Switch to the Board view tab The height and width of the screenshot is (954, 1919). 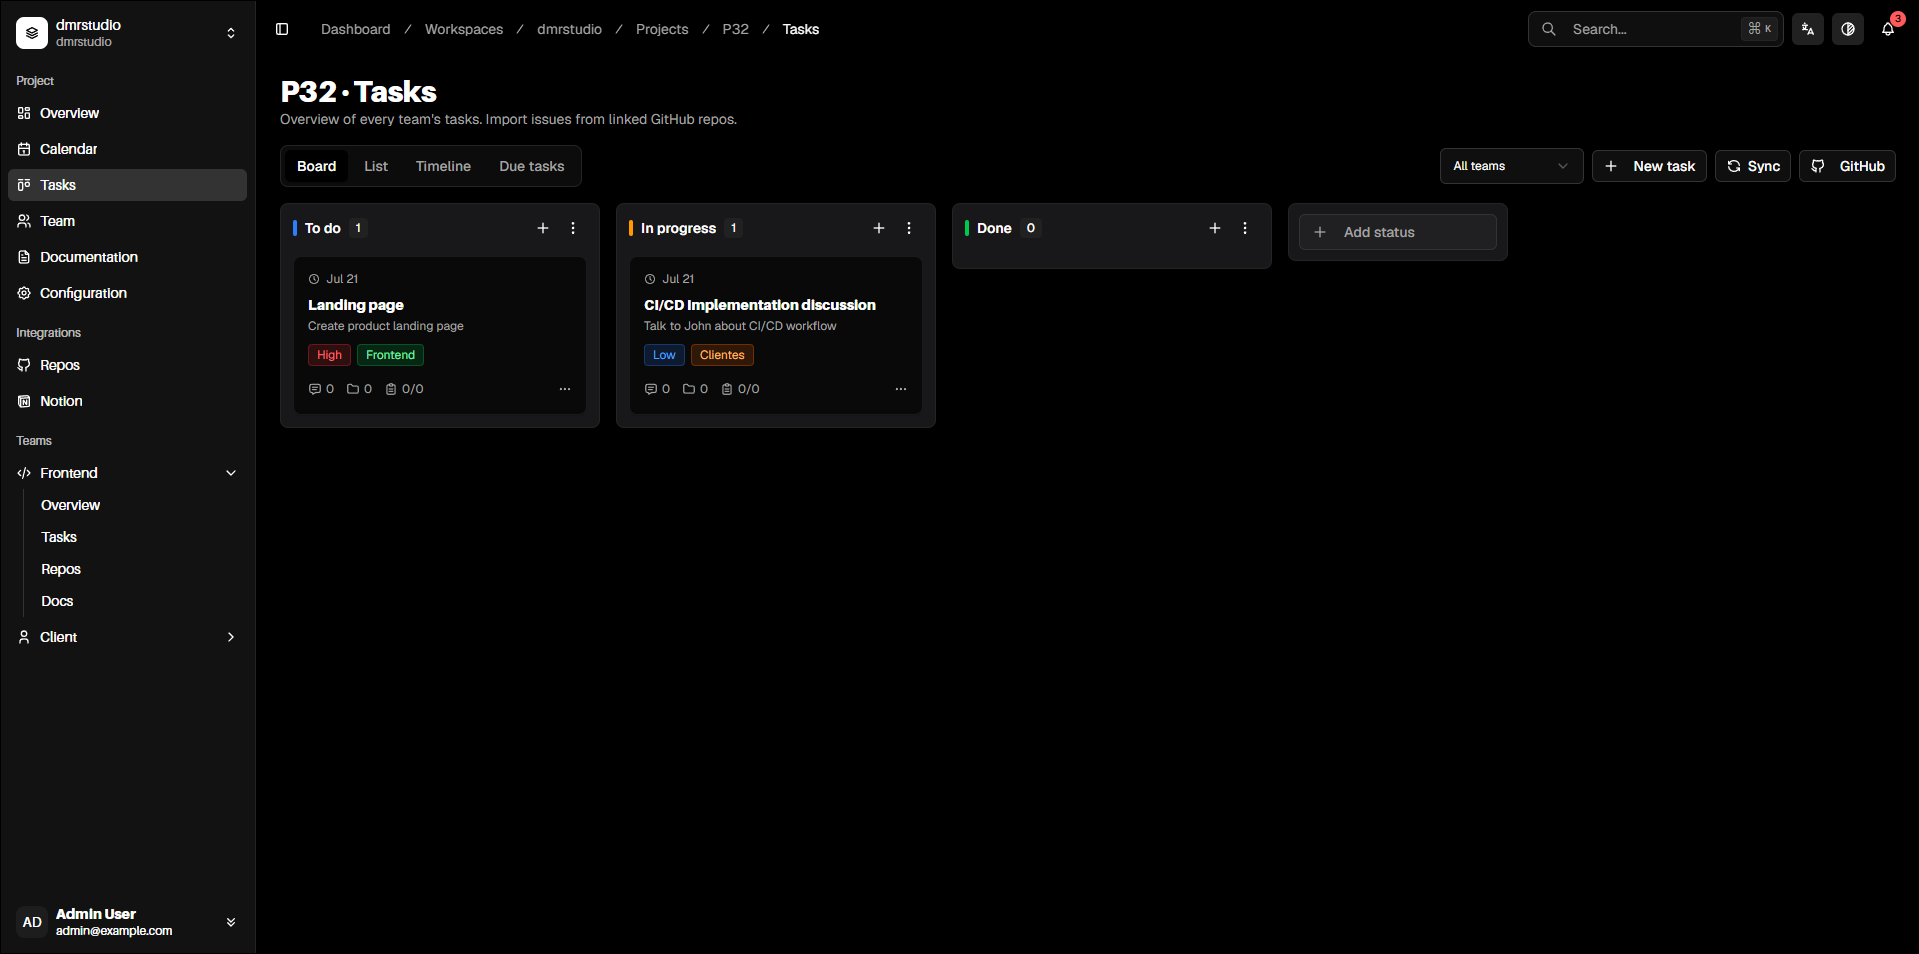coord(316,166)
